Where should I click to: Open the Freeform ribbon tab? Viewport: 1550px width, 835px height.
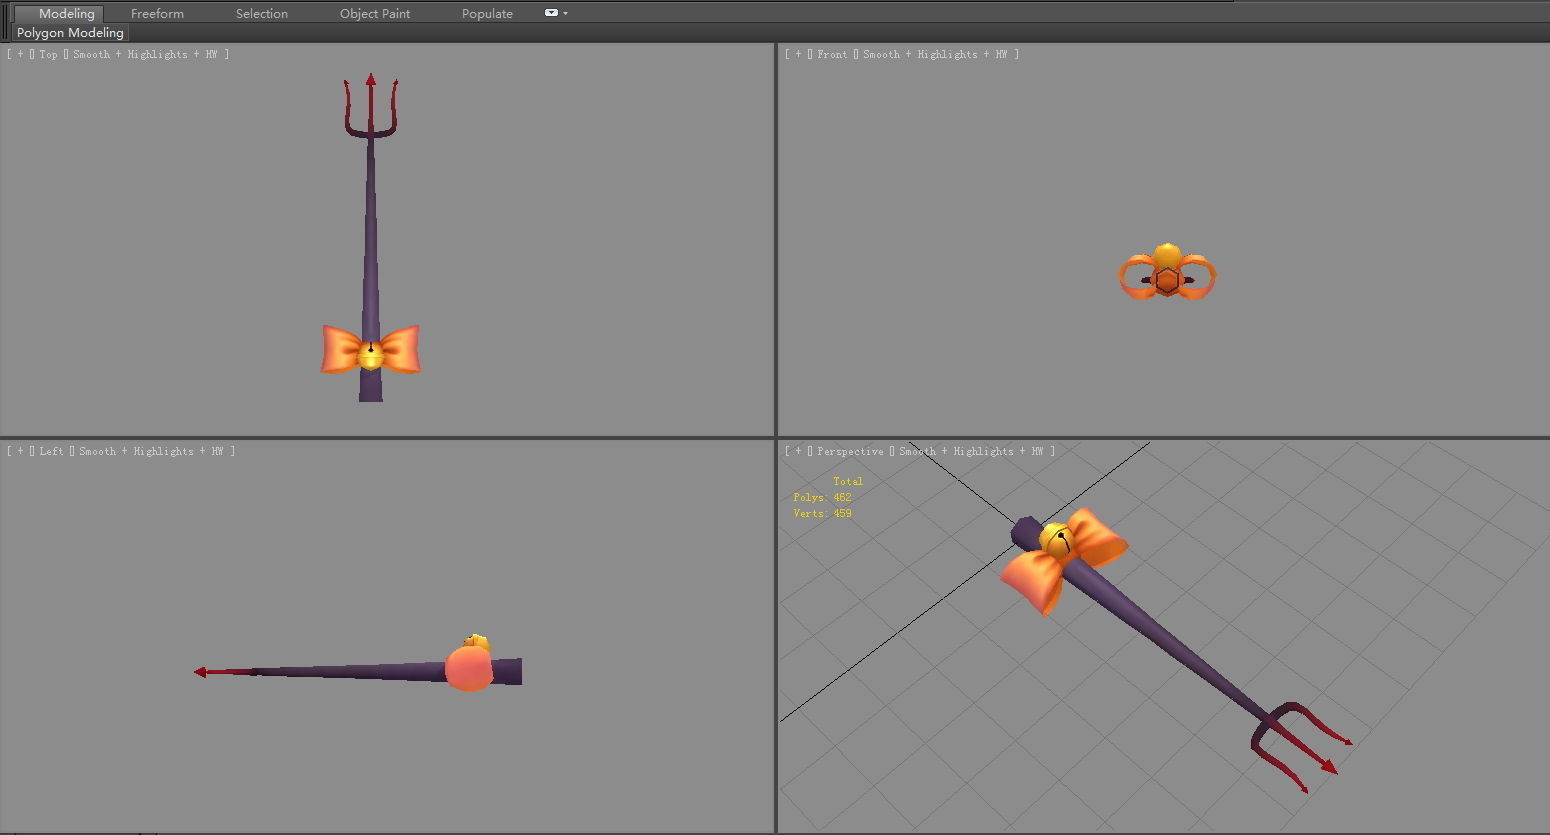point(157,13)
